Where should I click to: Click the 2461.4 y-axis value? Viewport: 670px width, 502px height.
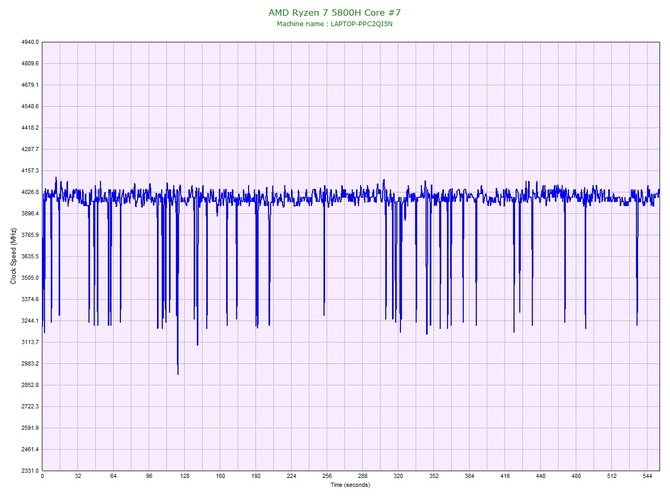tap(30, 449)
